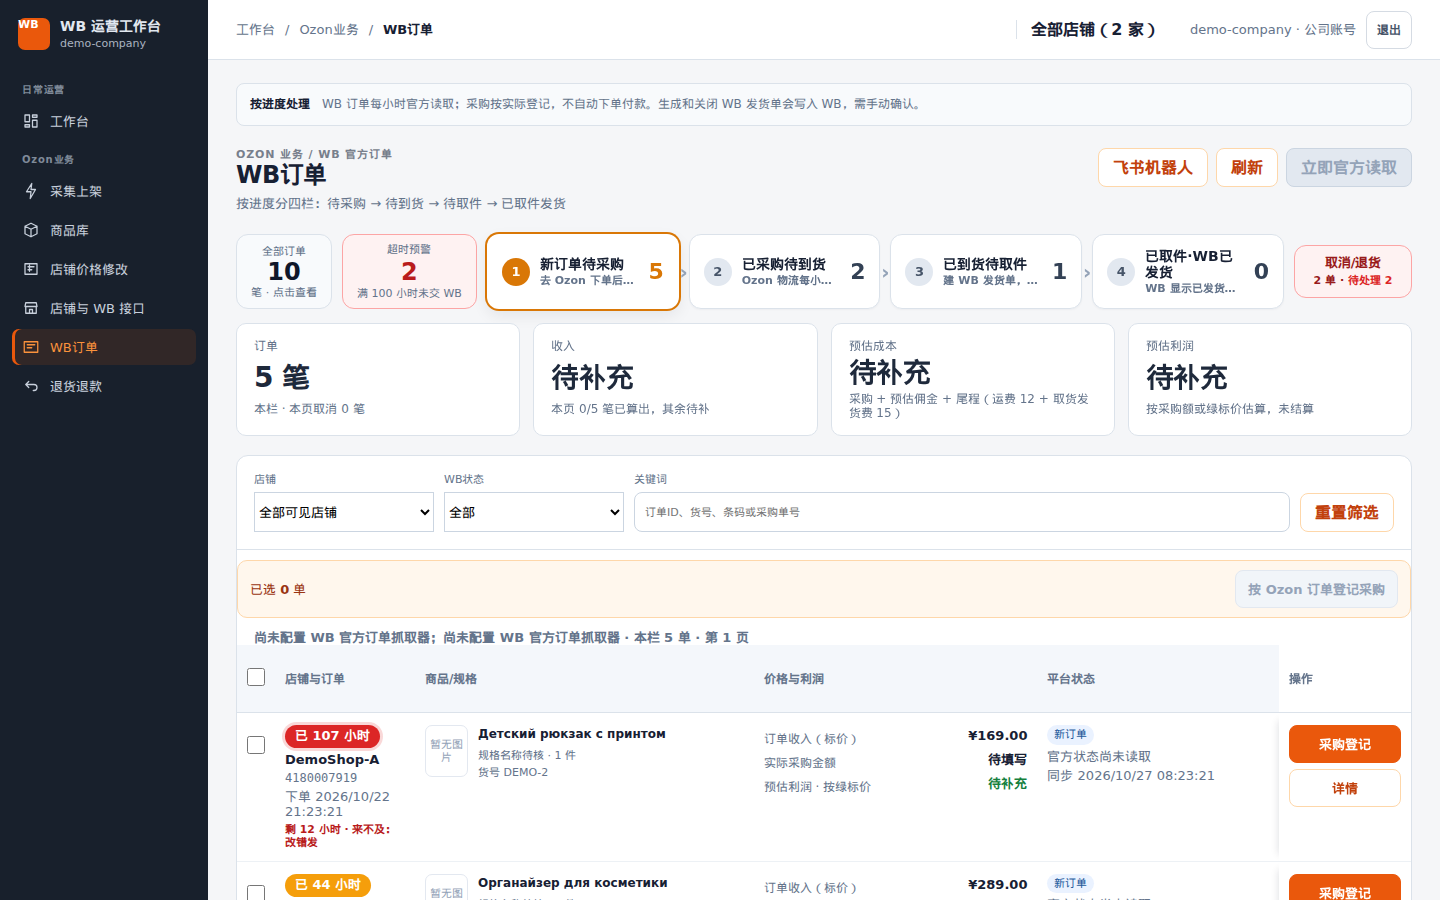Navigate to 退货退款 menu
The image size is (1440, 900).
[x=104, y=386]
